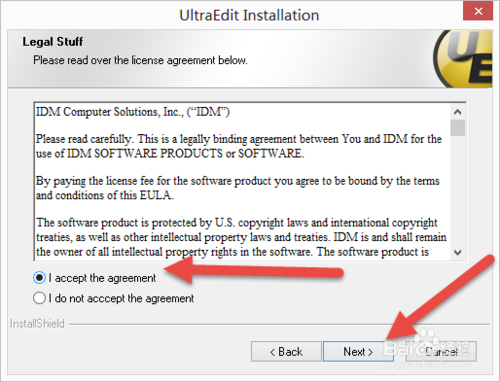Cancel the UltraEdit installation

click(x=441, y=351)
